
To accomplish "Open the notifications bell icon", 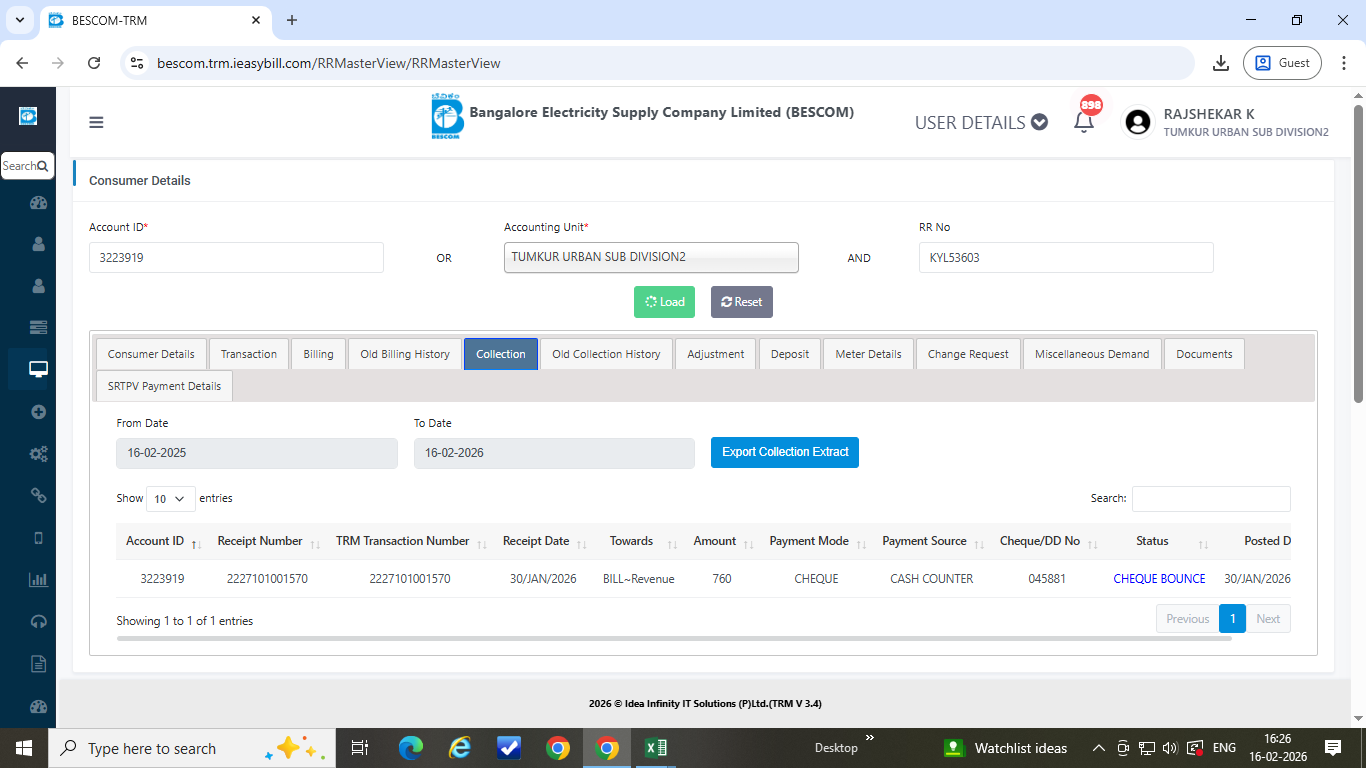I will click(1083, 122).
